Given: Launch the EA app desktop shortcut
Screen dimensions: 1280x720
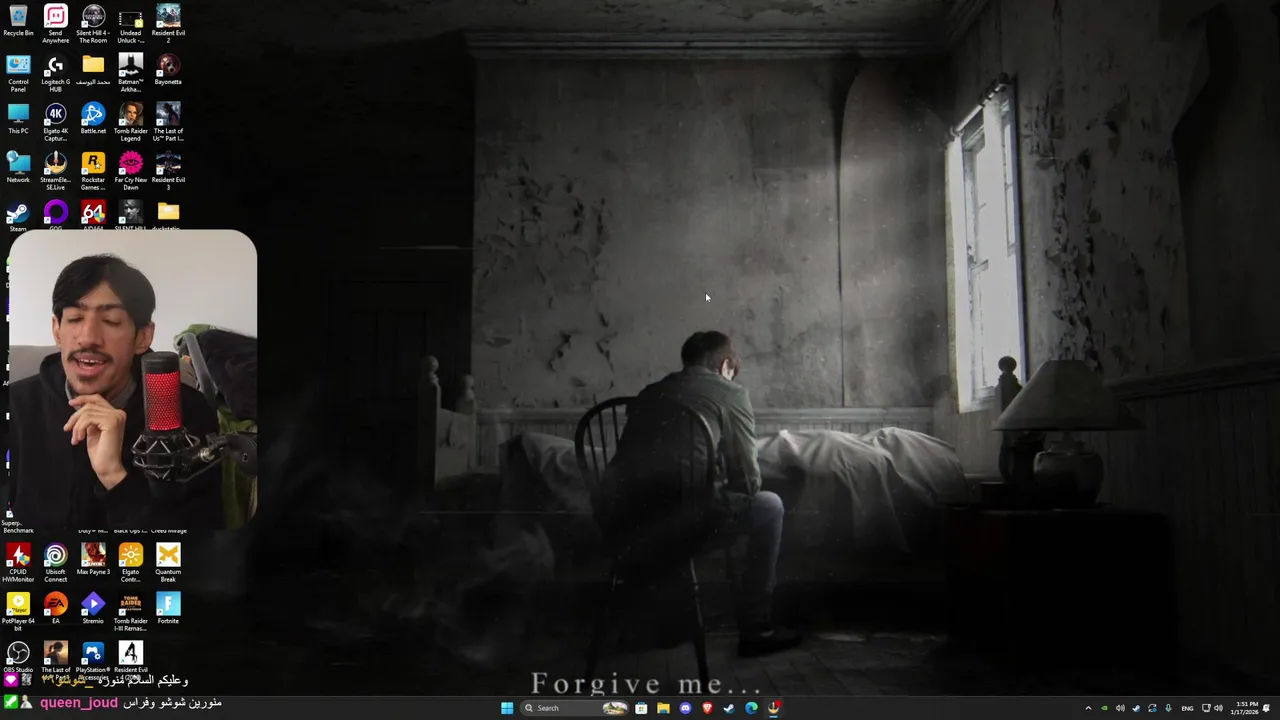Looking at the screenshot, I should click(56, 609).
